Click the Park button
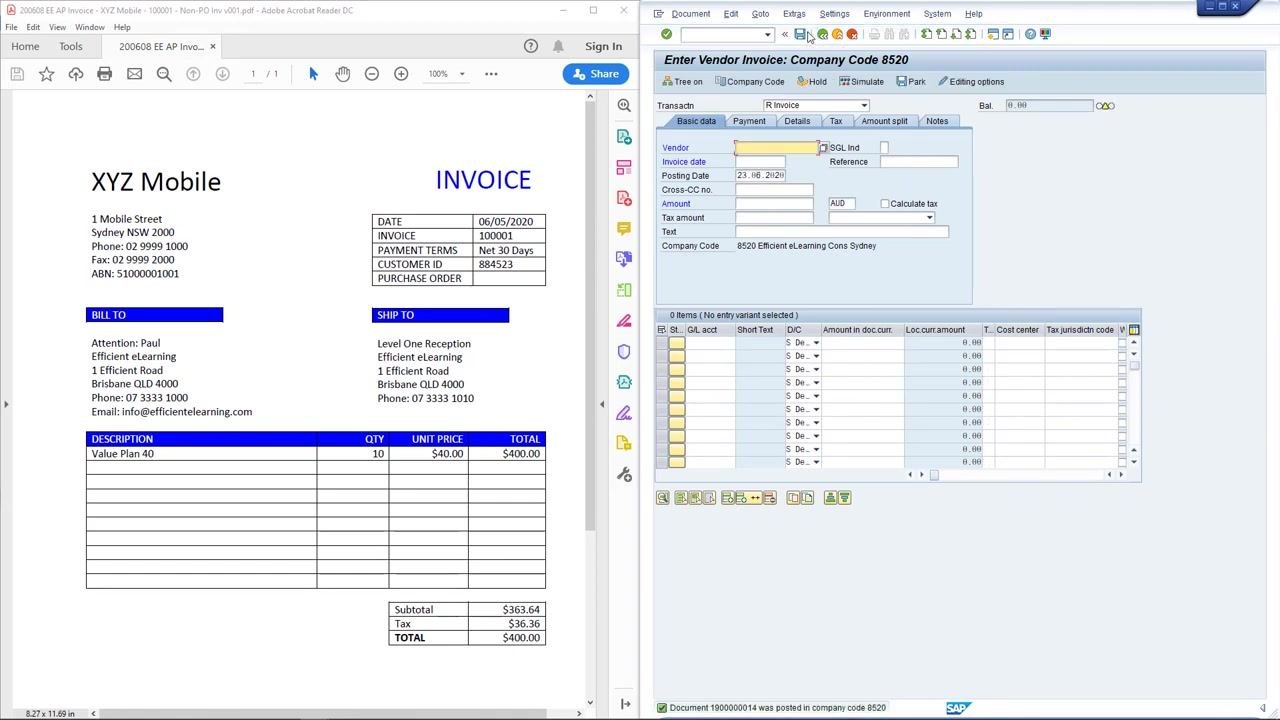The height and width of the screenshot is (720, 1280). click(911, 82)
